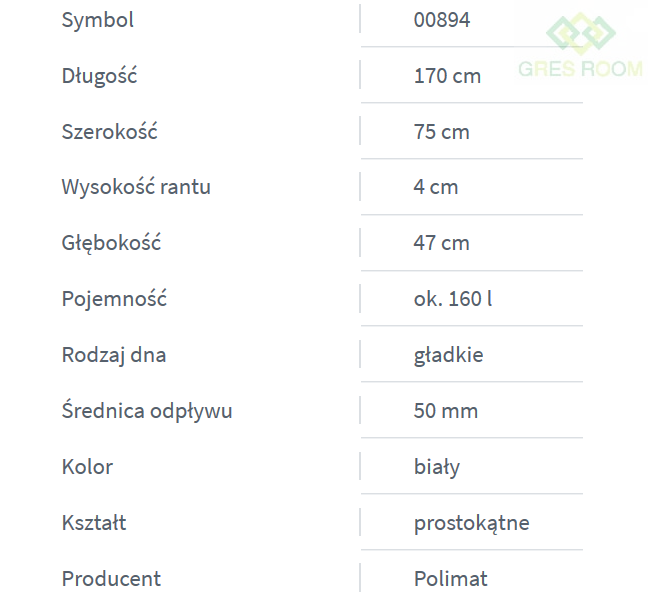Click the Wysokość rantu label
Image resolution: width=648 pixels, height=606 pixels.
click(x=136, y=187)
